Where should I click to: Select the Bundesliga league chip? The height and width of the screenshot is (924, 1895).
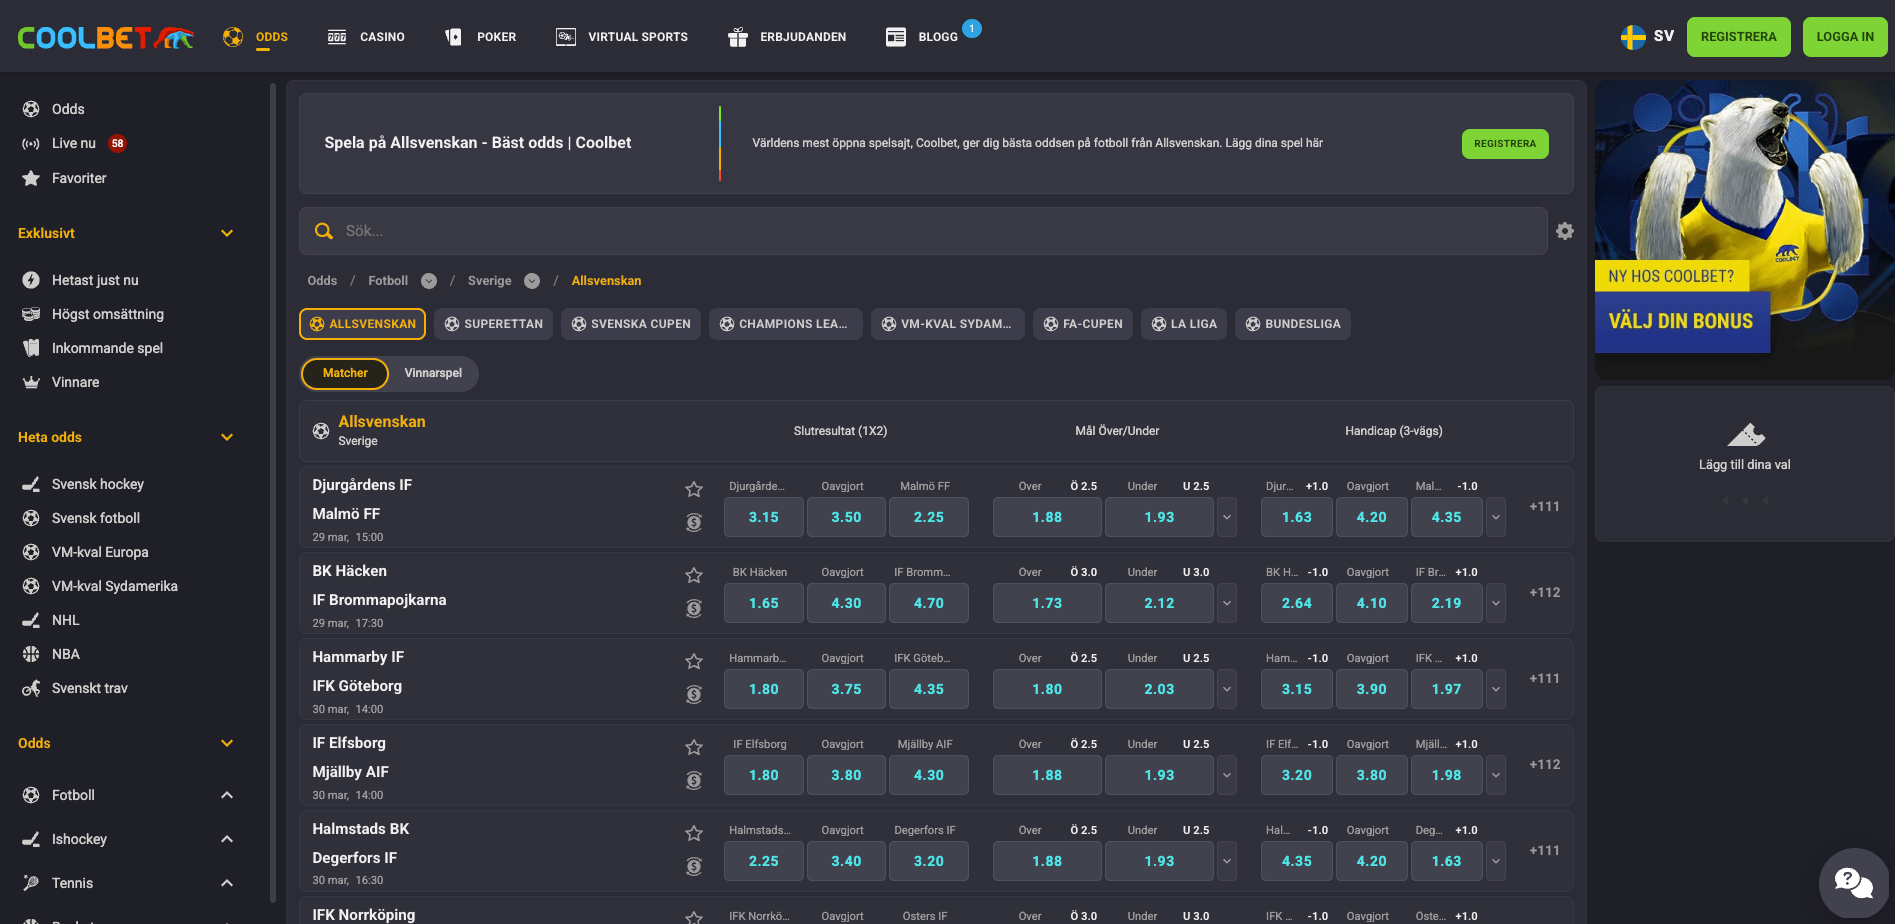(x=1293, y=324)
